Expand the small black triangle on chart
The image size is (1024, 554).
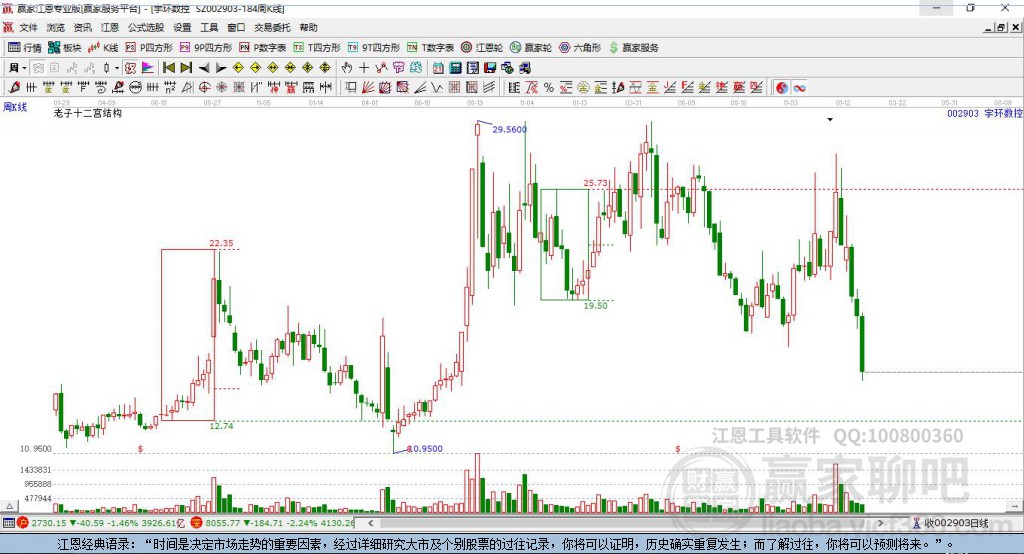(x=830, y=120)
